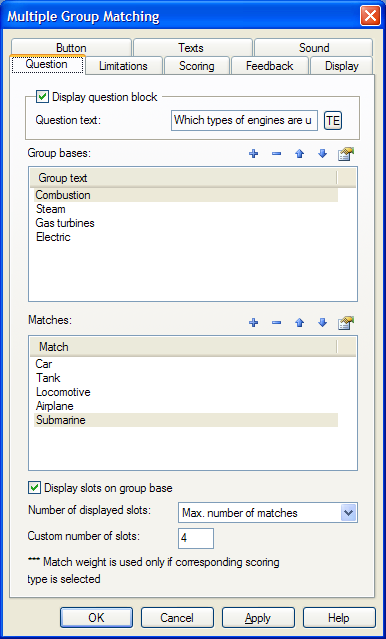Select the Airplane match row
The height and width of the screenshot is (639, 386).
(186, 406)
